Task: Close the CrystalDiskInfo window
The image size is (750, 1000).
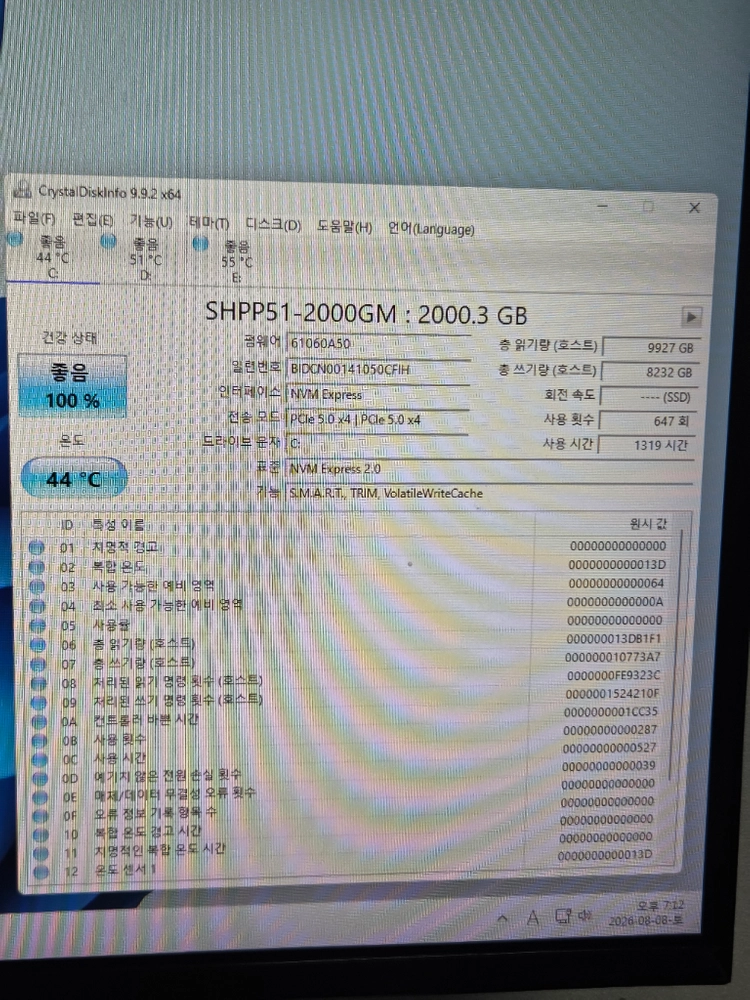Action: pos(695,208)
